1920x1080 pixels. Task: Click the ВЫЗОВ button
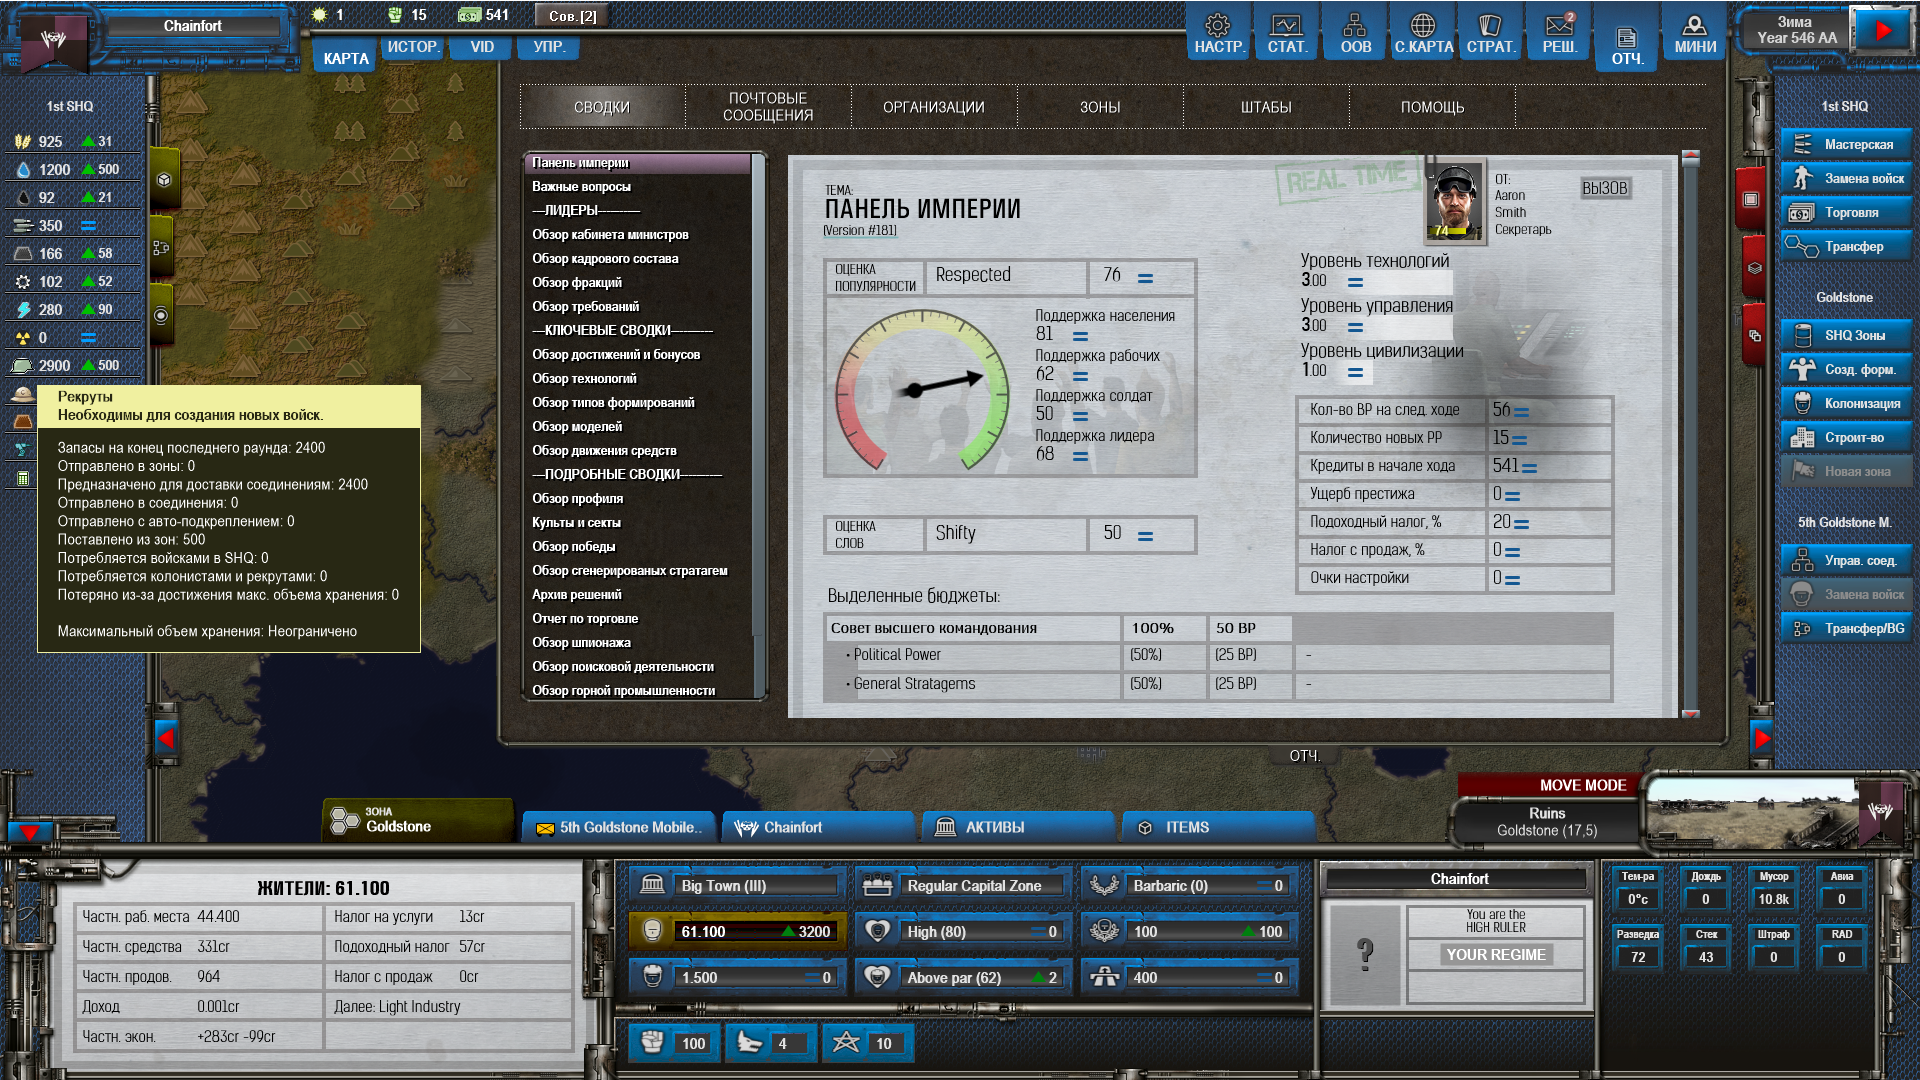tap(1605, 188)
